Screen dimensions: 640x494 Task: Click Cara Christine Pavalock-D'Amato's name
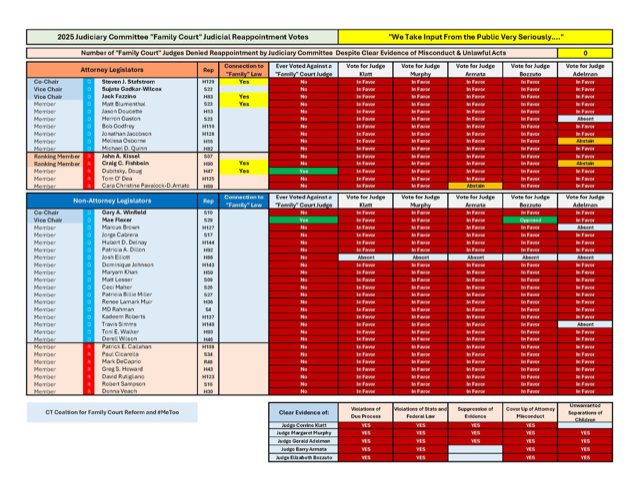pos(145,186)
